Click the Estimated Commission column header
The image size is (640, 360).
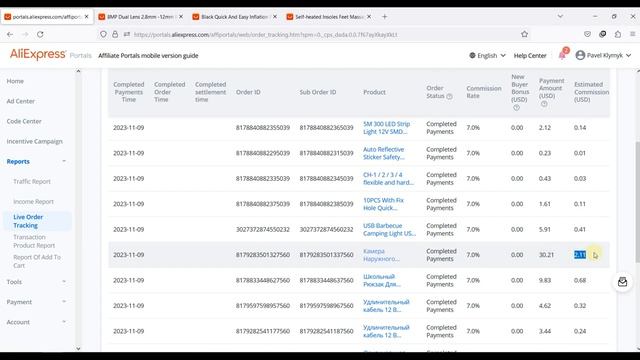point(591,92)
